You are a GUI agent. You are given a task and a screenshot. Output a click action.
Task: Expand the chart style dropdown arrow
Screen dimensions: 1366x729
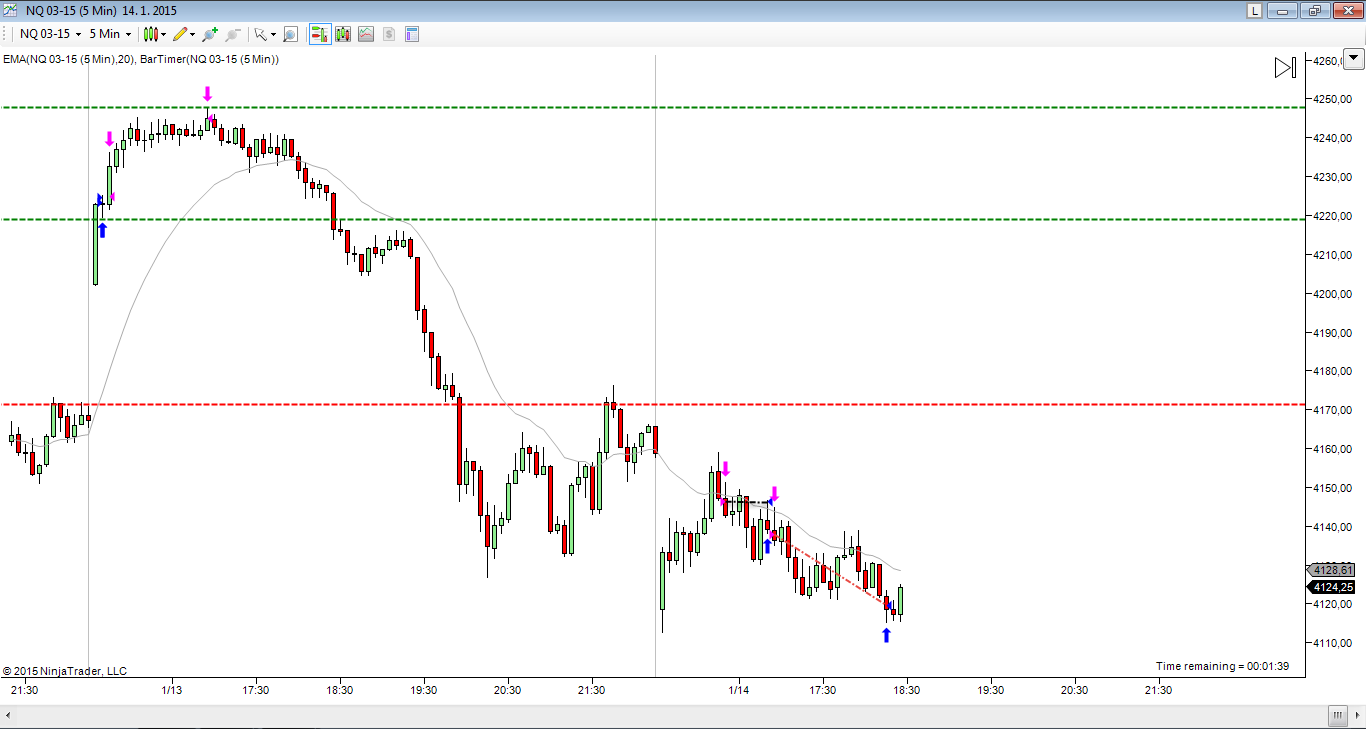165,34
